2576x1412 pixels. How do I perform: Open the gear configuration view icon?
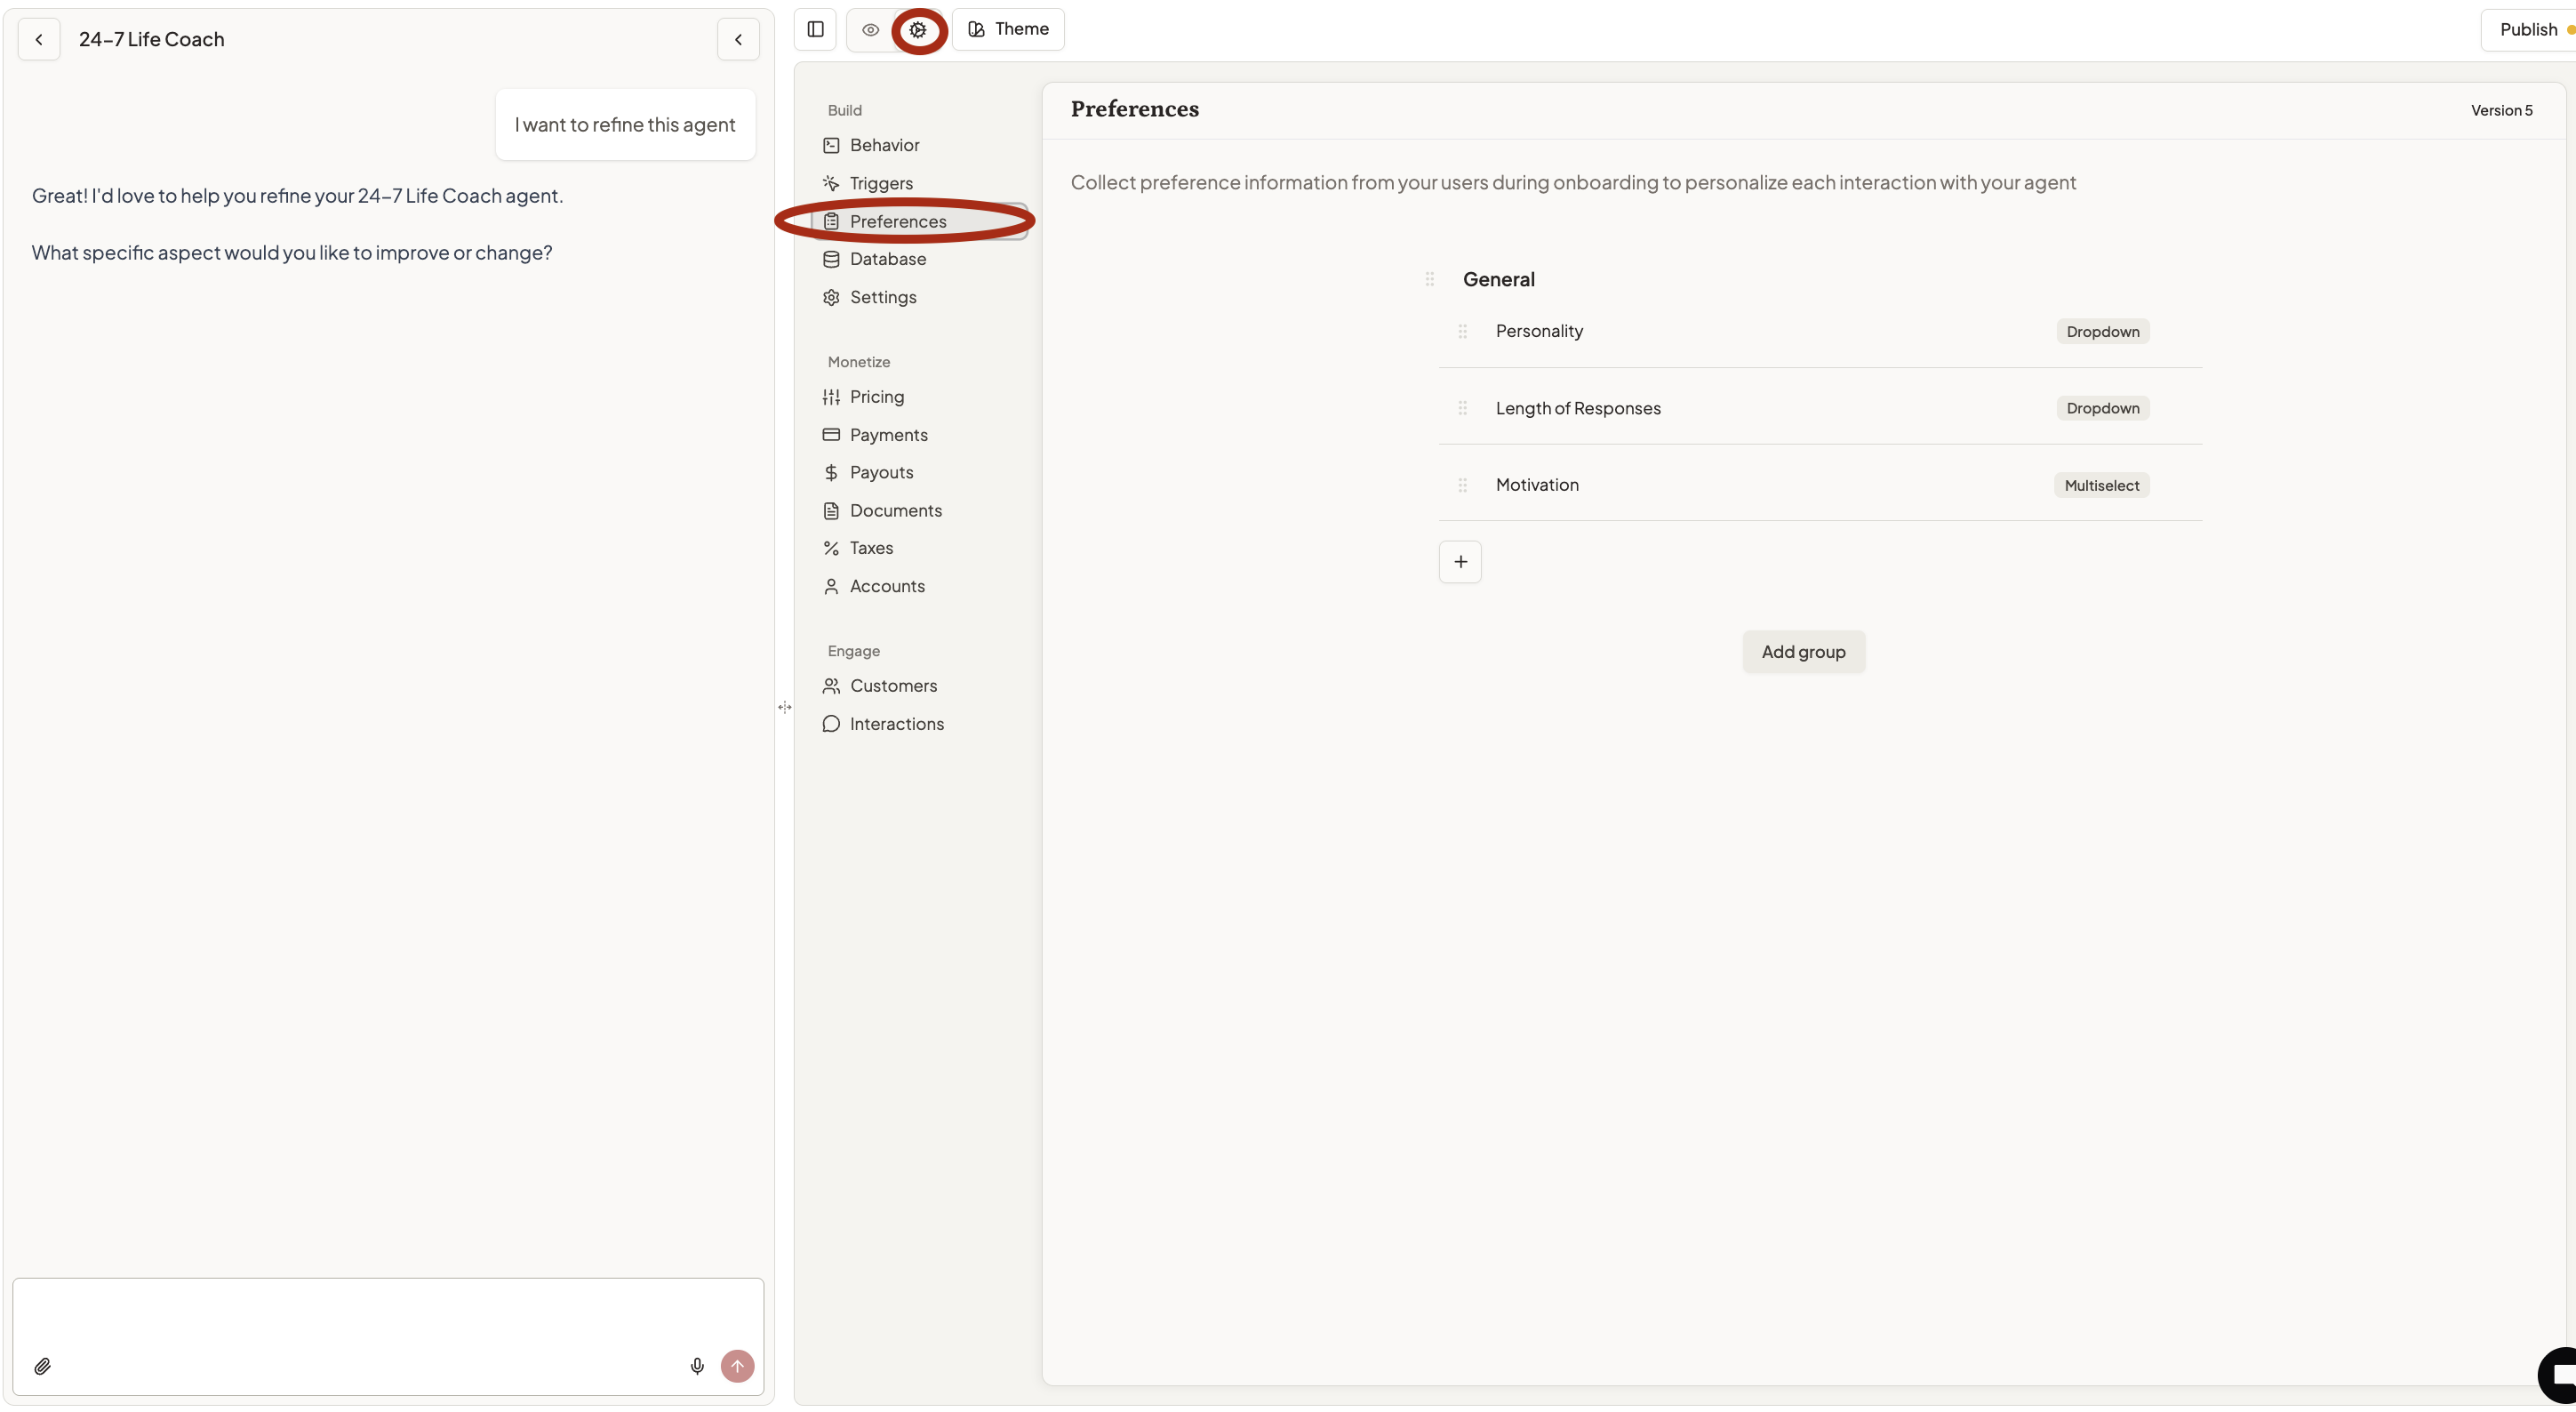[x=918, y=30]
